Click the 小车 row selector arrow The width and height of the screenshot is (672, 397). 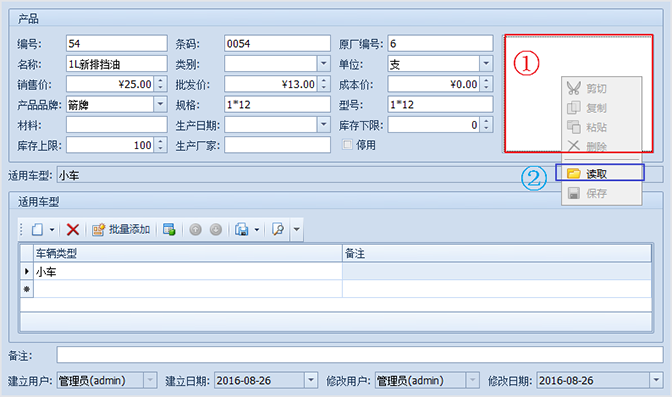(x=27, y=271)
